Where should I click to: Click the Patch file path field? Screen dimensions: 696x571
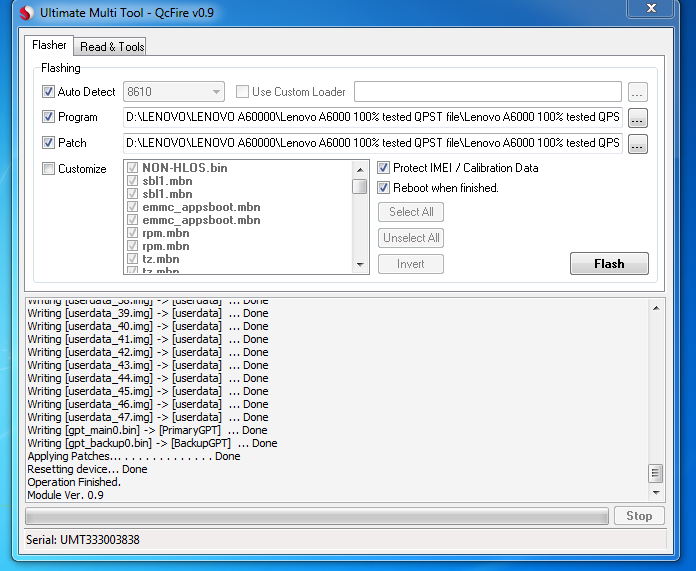372,143
